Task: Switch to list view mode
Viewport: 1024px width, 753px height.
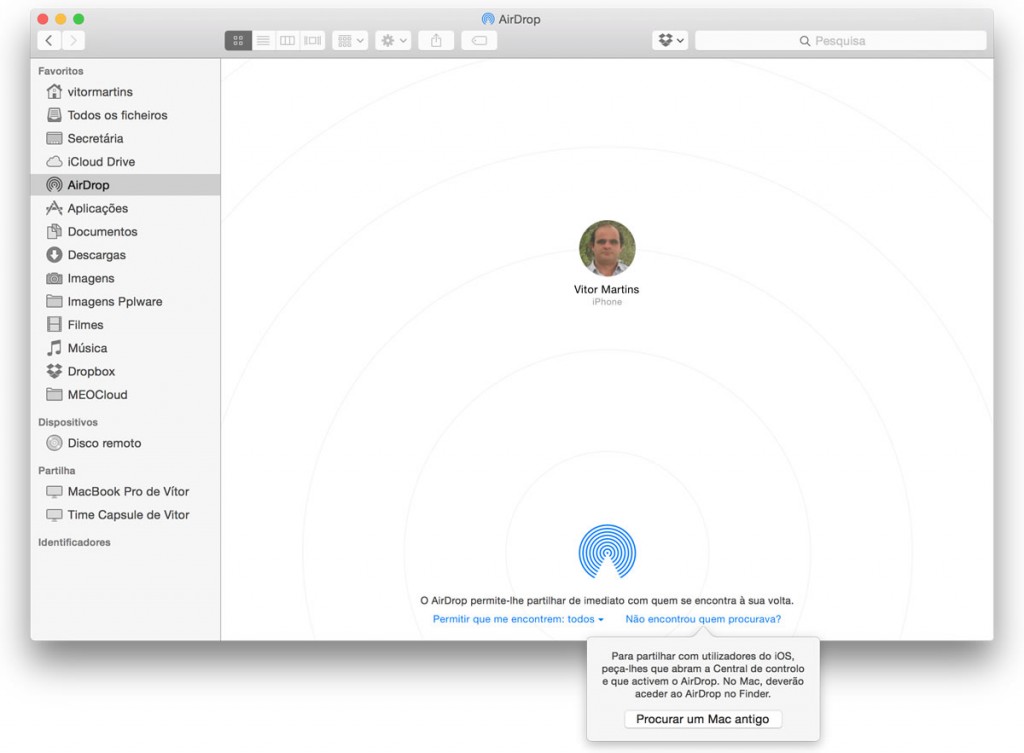Action: pyautogui.click(x=263, y=40)
